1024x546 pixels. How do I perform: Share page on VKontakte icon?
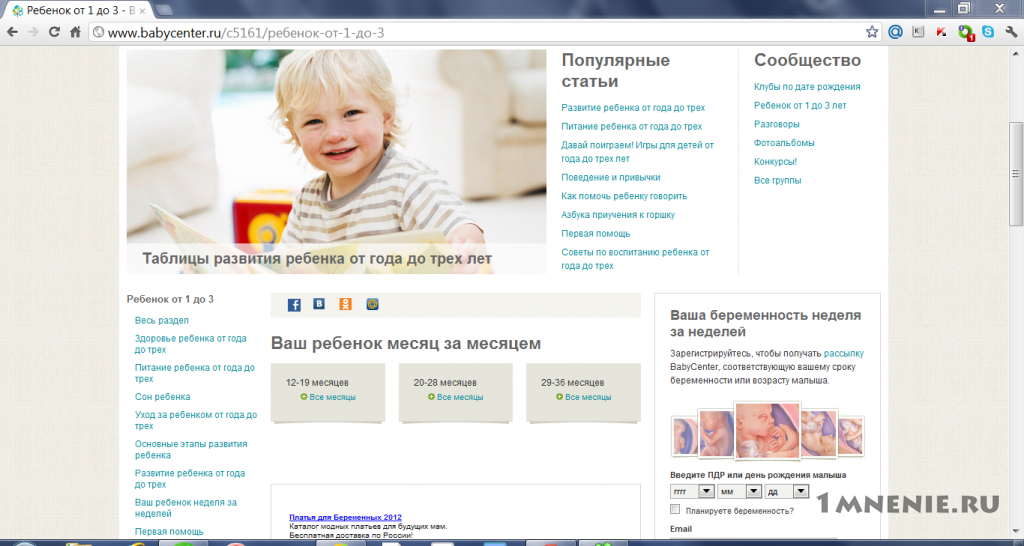[x=319, y=304]
